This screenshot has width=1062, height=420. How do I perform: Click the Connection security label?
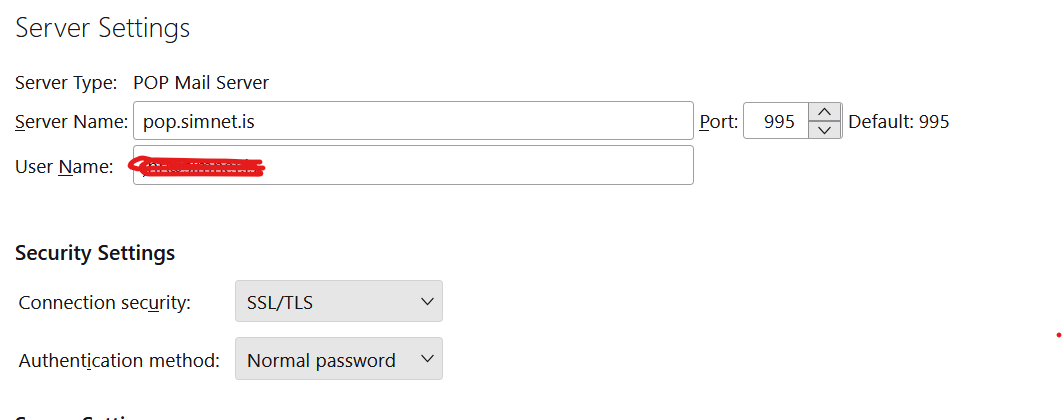point(104,302)
